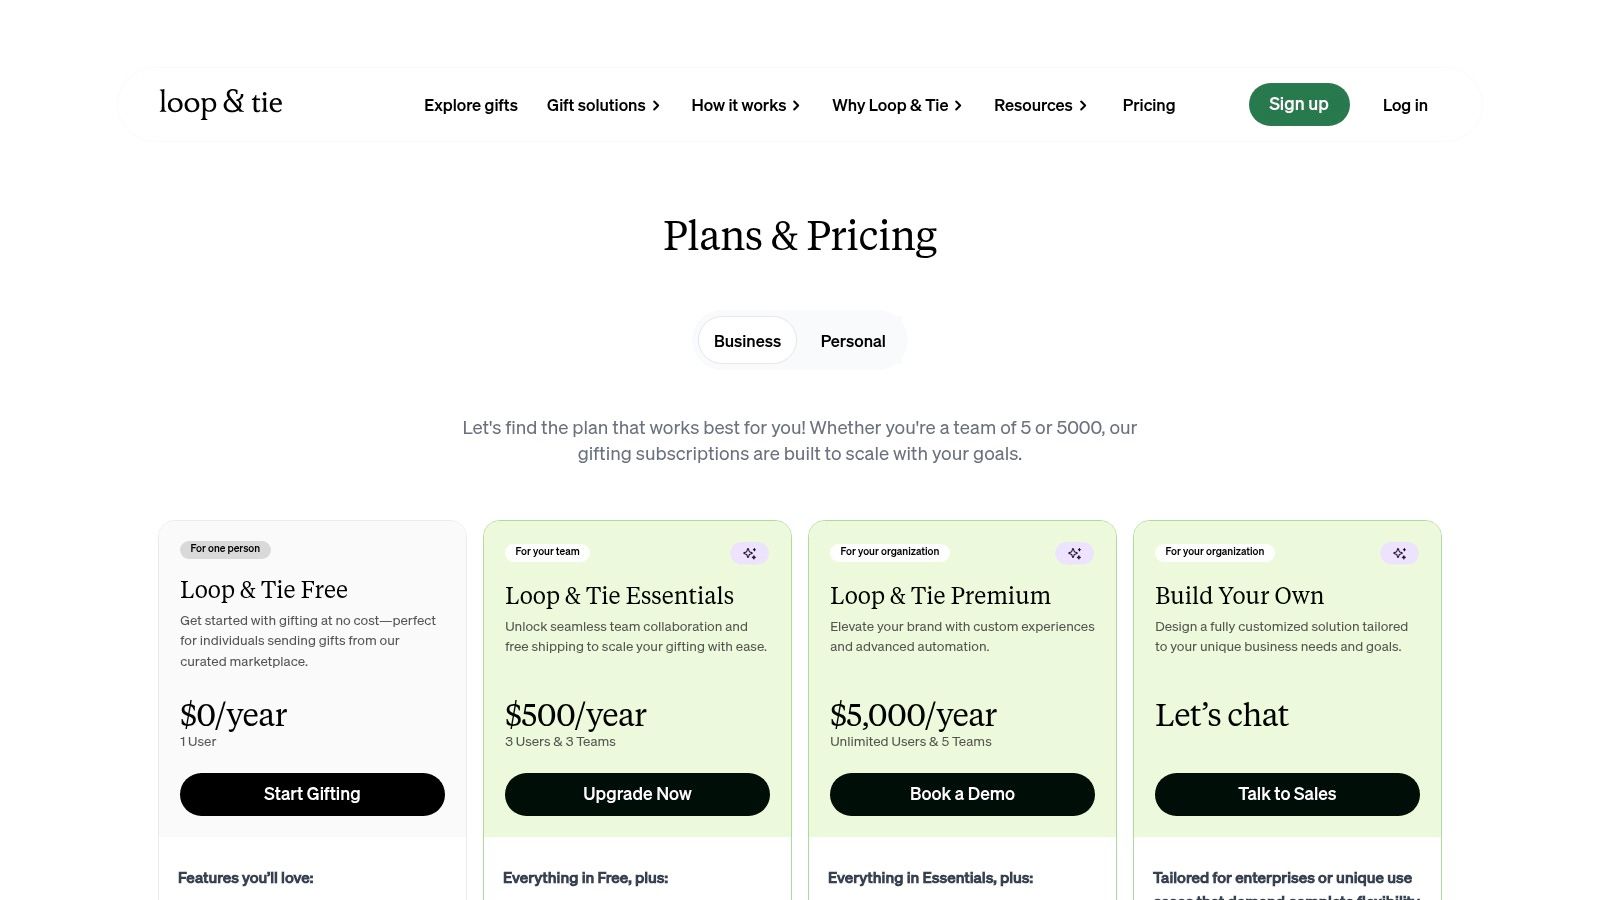This screenshot has height=900, width=1600.
Task: Select the Business pricing toggle
Action: (x=747, y=340)
